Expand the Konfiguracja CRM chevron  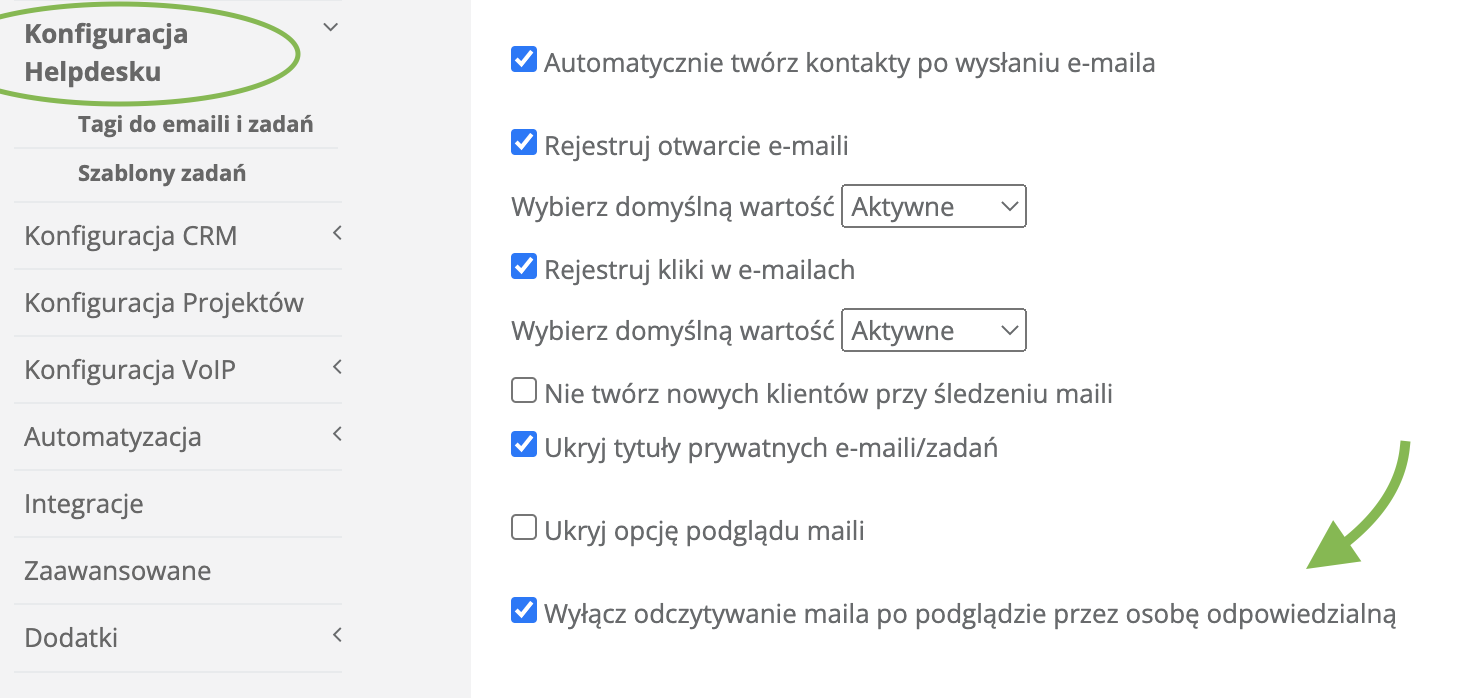337,233
